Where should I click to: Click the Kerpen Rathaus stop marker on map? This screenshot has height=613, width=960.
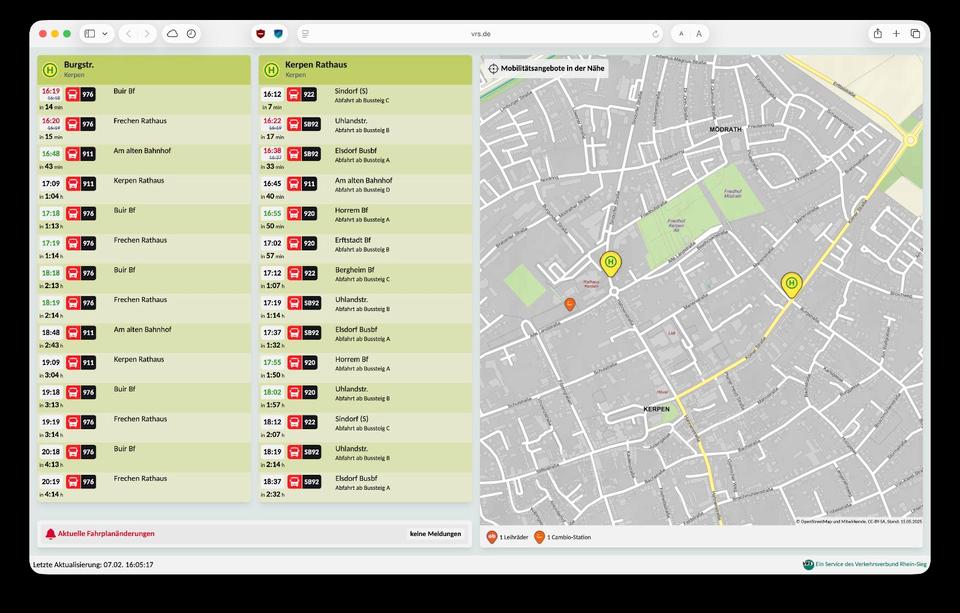pyautogui.click(x=610, y=263)
